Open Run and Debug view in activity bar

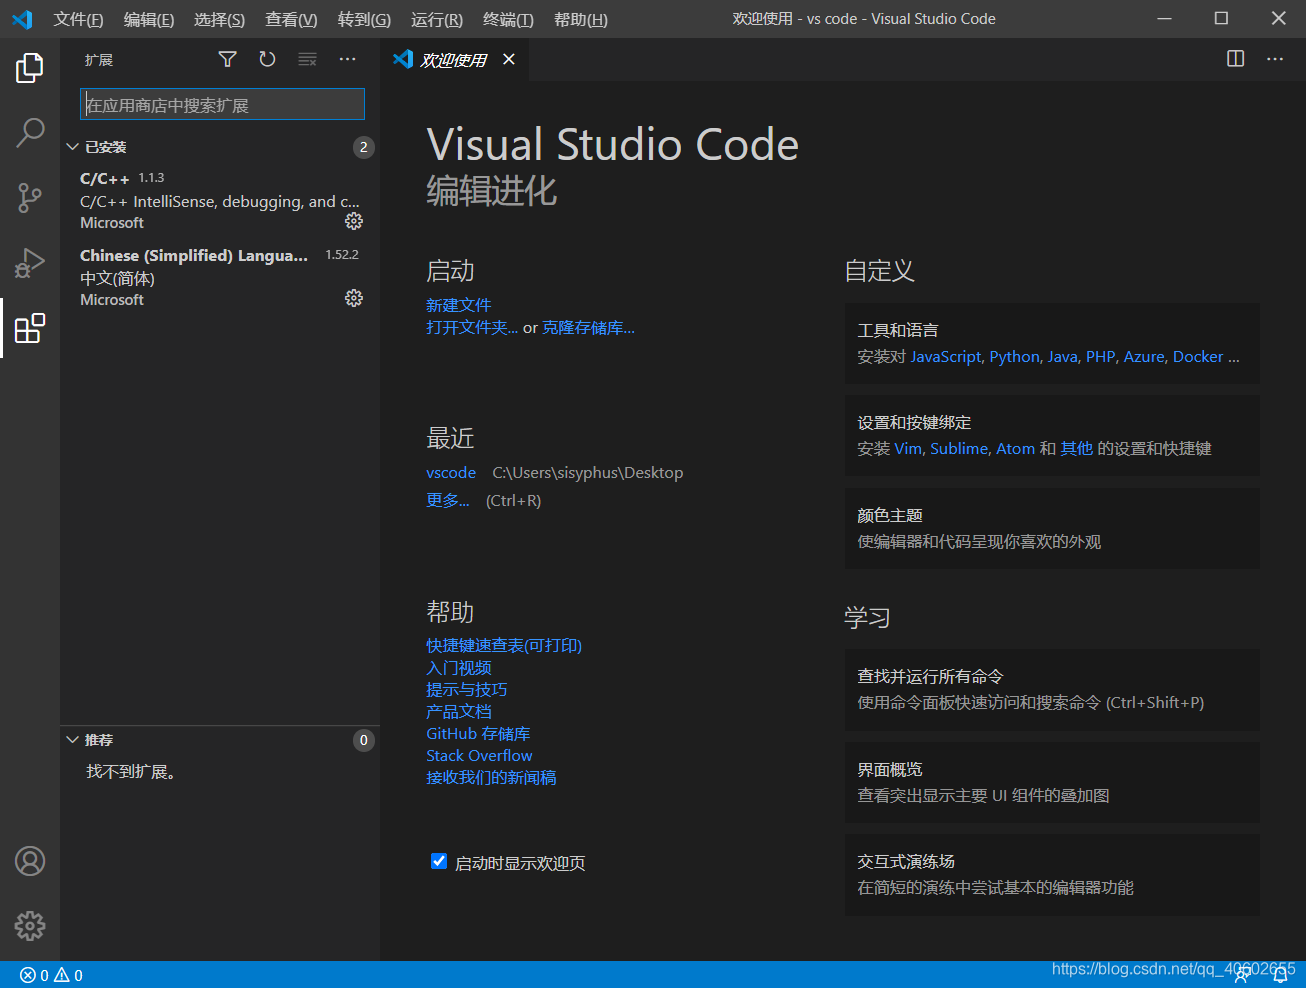tap(30, 263)
